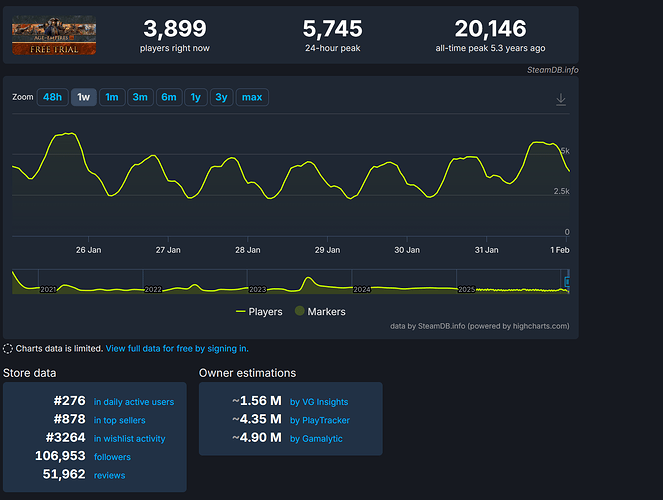Set chart zoom to 48h

[x=53, y=97]
